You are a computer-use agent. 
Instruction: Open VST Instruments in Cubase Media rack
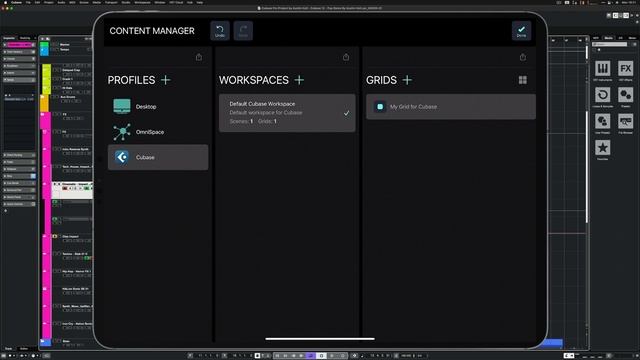click(x=602, y=69)
